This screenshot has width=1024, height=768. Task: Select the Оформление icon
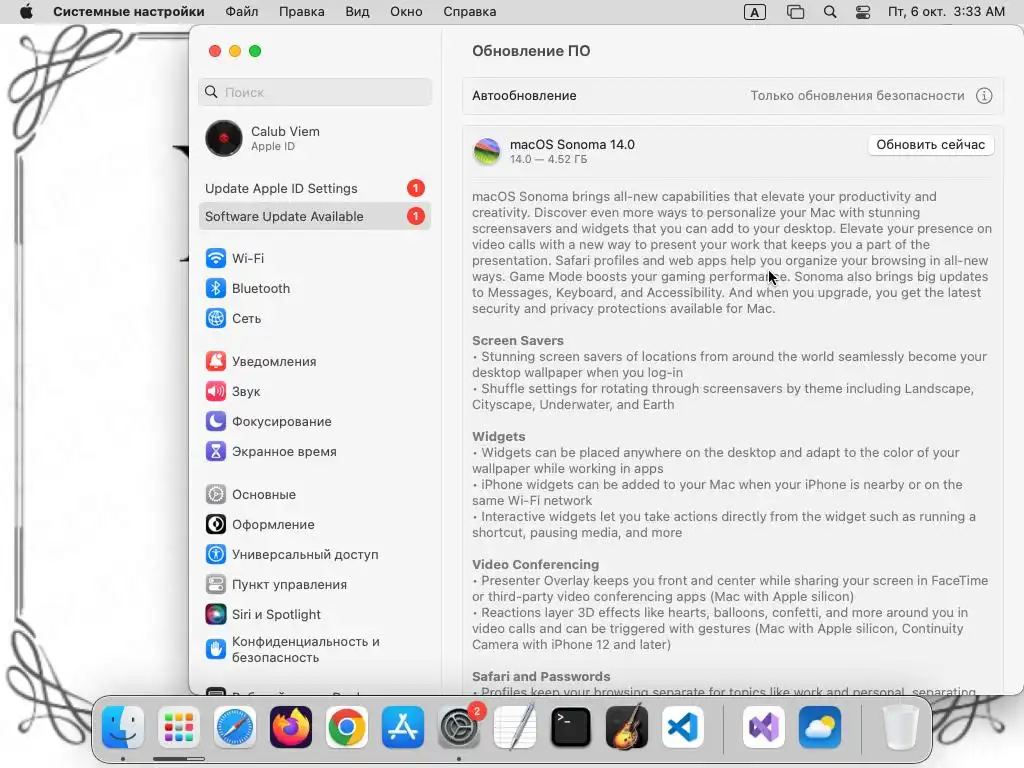(216, 524)
